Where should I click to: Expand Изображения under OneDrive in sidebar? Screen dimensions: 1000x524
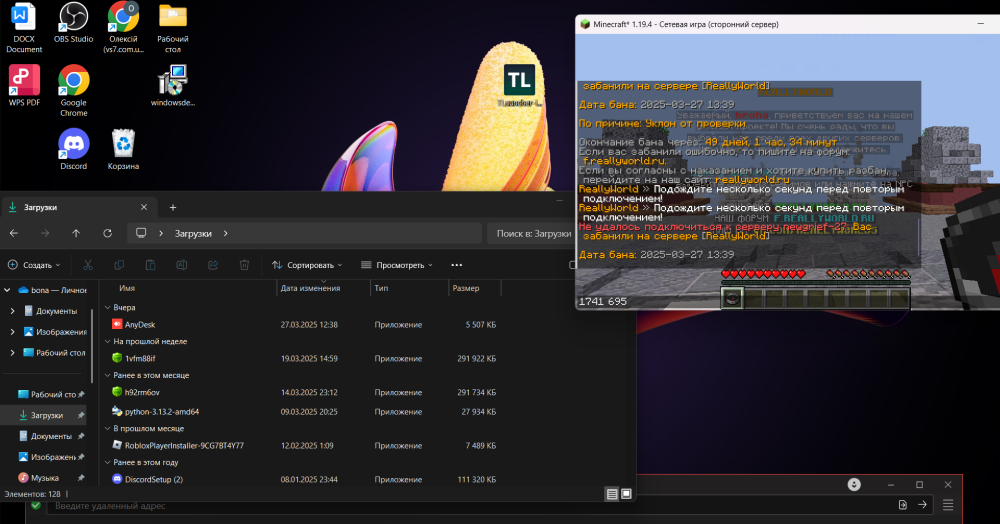click(x=12, y=332)
